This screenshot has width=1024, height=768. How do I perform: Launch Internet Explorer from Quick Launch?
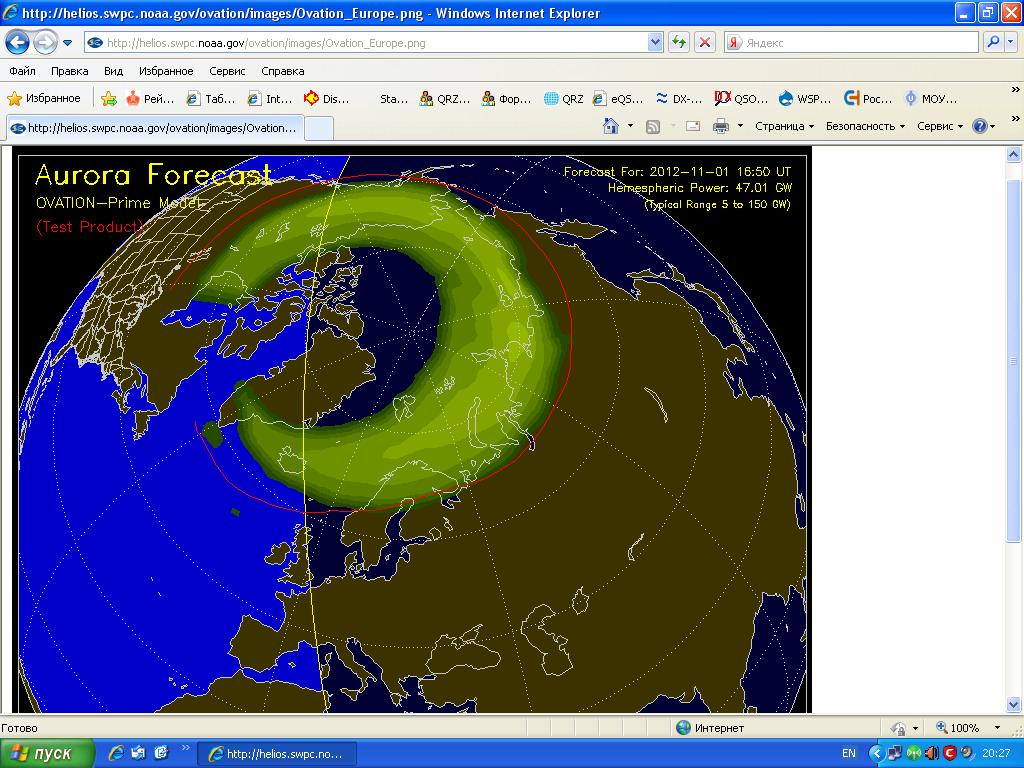(116, 753)
